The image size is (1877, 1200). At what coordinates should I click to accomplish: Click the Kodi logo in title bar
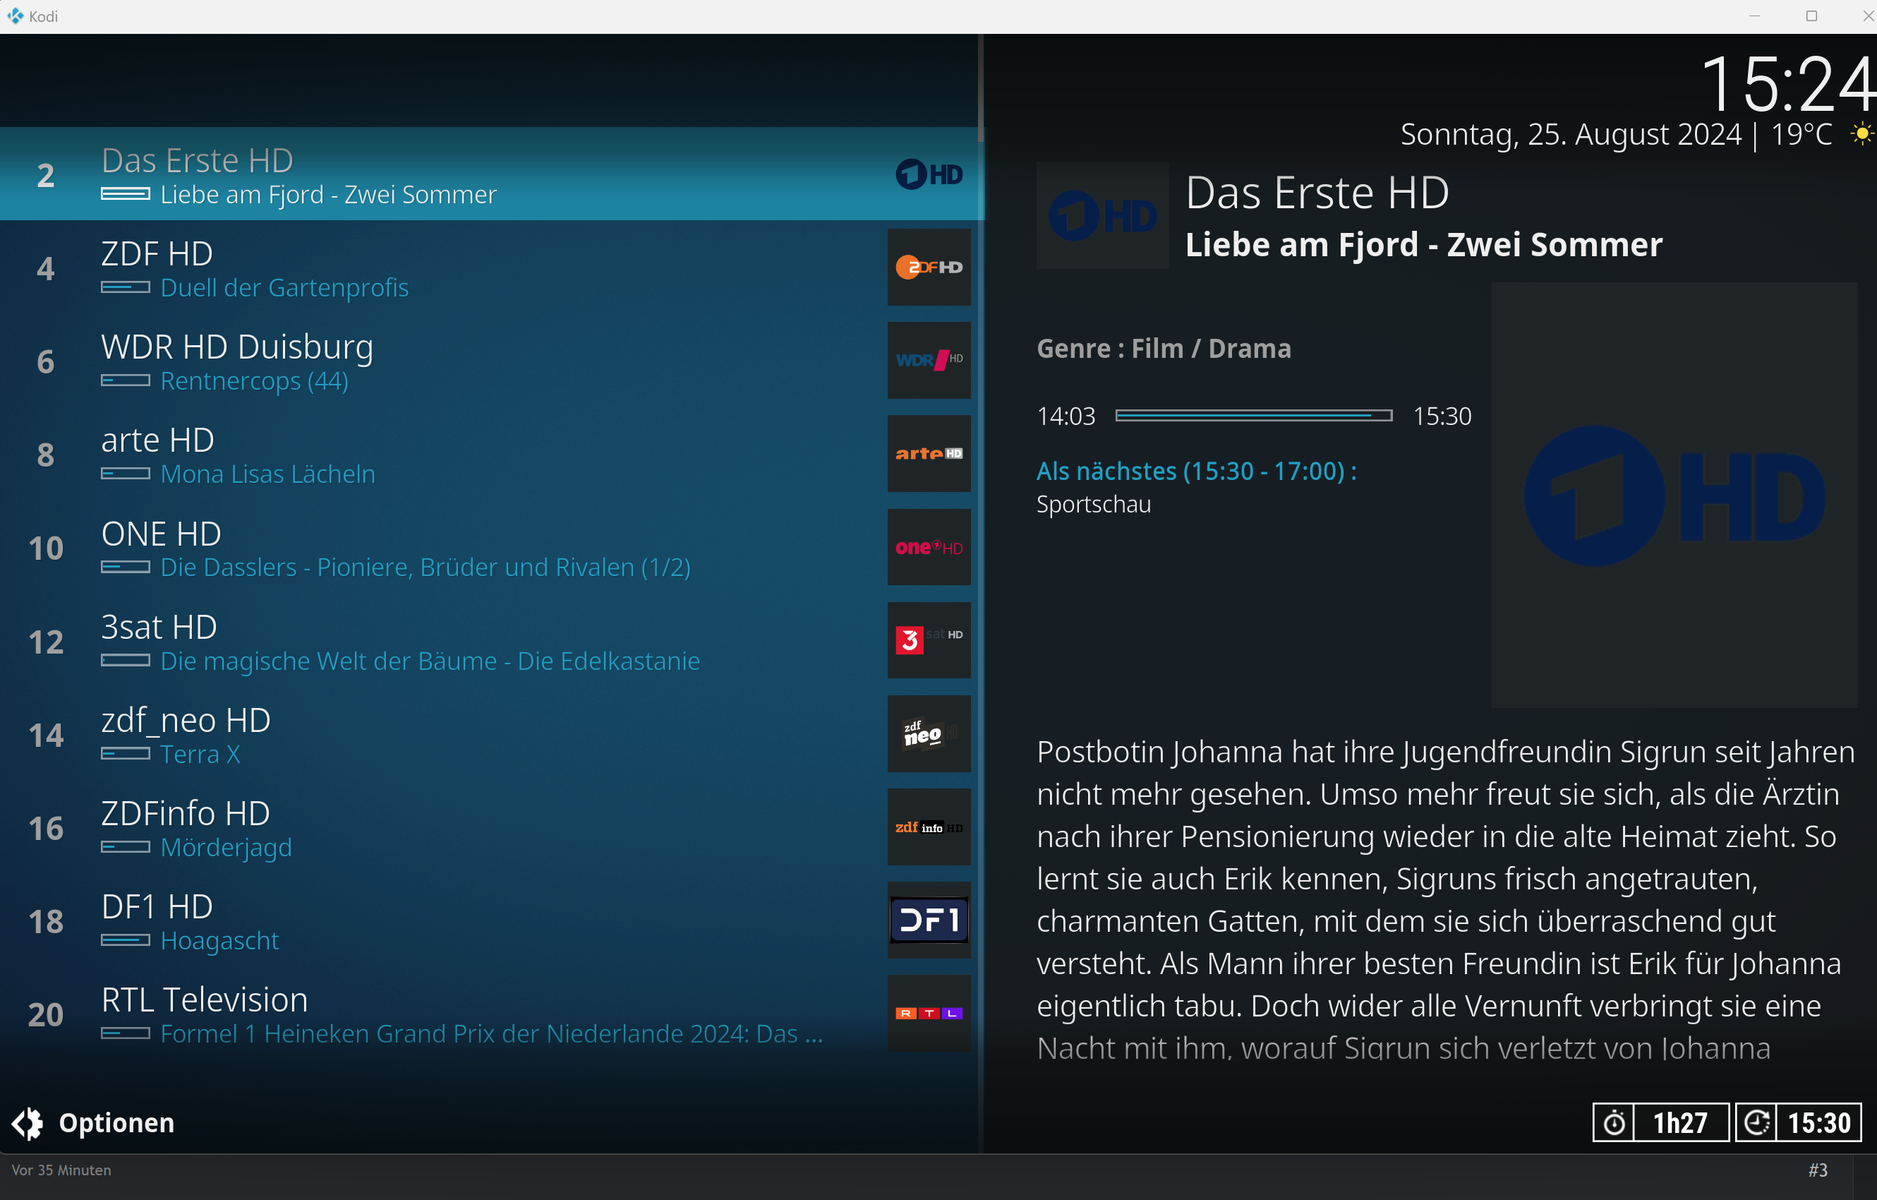click(15, 16)
